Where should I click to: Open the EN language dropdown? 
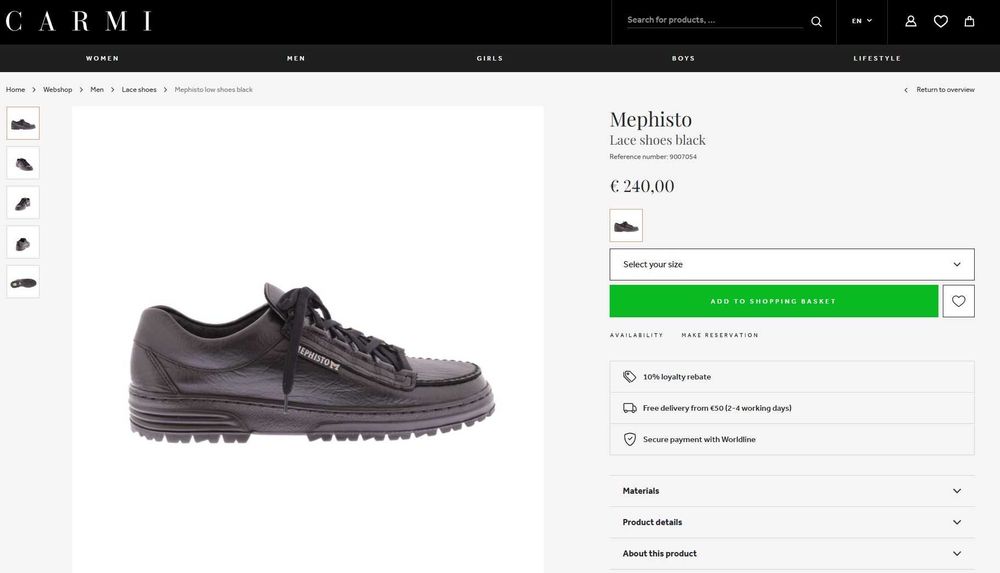pyautogui.click(x=861, y=21)
